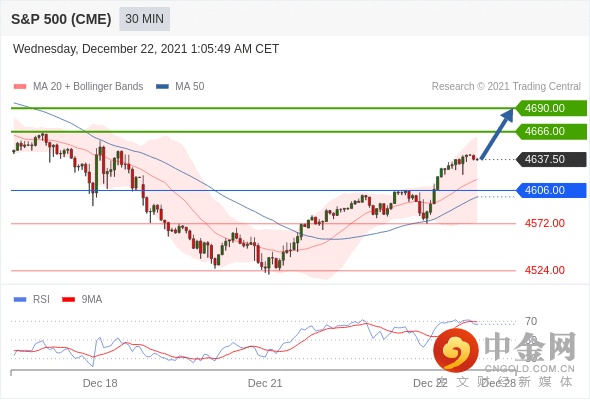Image resolution: width=590 pixels, height=400 pixels.
Task: Click the 30 MIN timeframe button
Action: pyautogui.click(x=144, y=19)
